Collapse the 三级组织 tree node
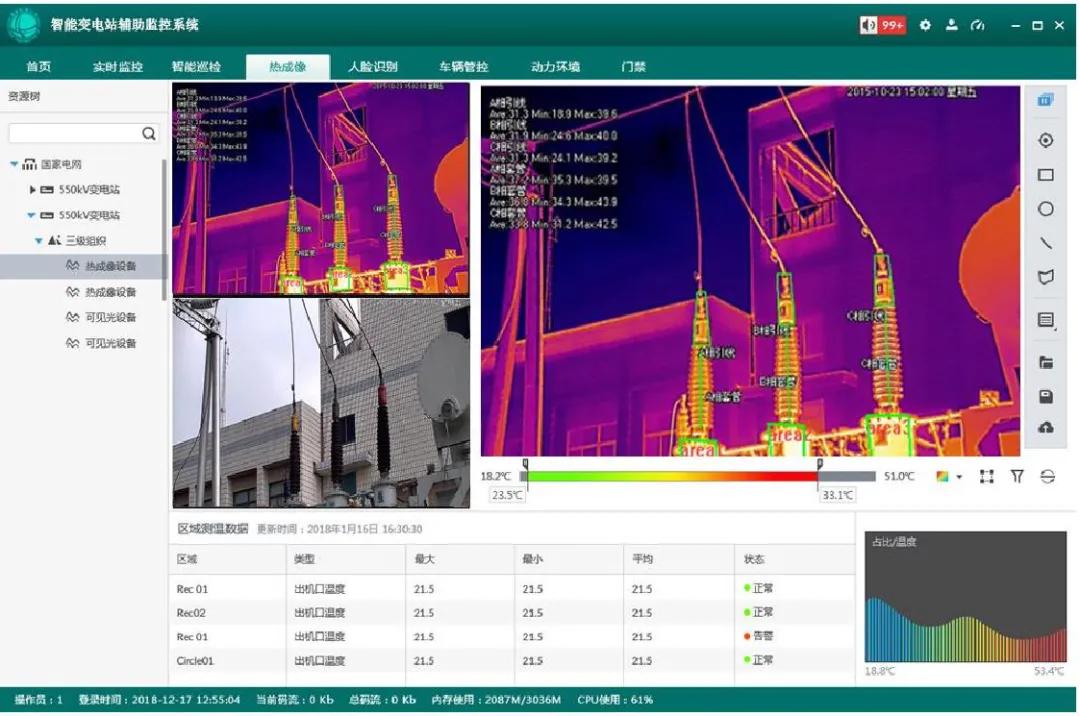 (x=38, y=241)
